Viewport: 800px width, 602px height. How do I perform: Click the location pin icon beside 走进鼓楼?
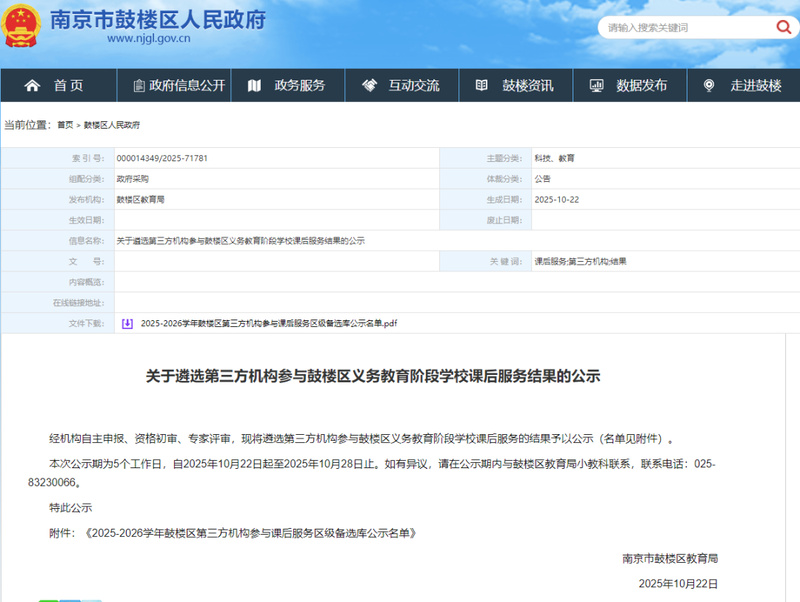[708, 85]
